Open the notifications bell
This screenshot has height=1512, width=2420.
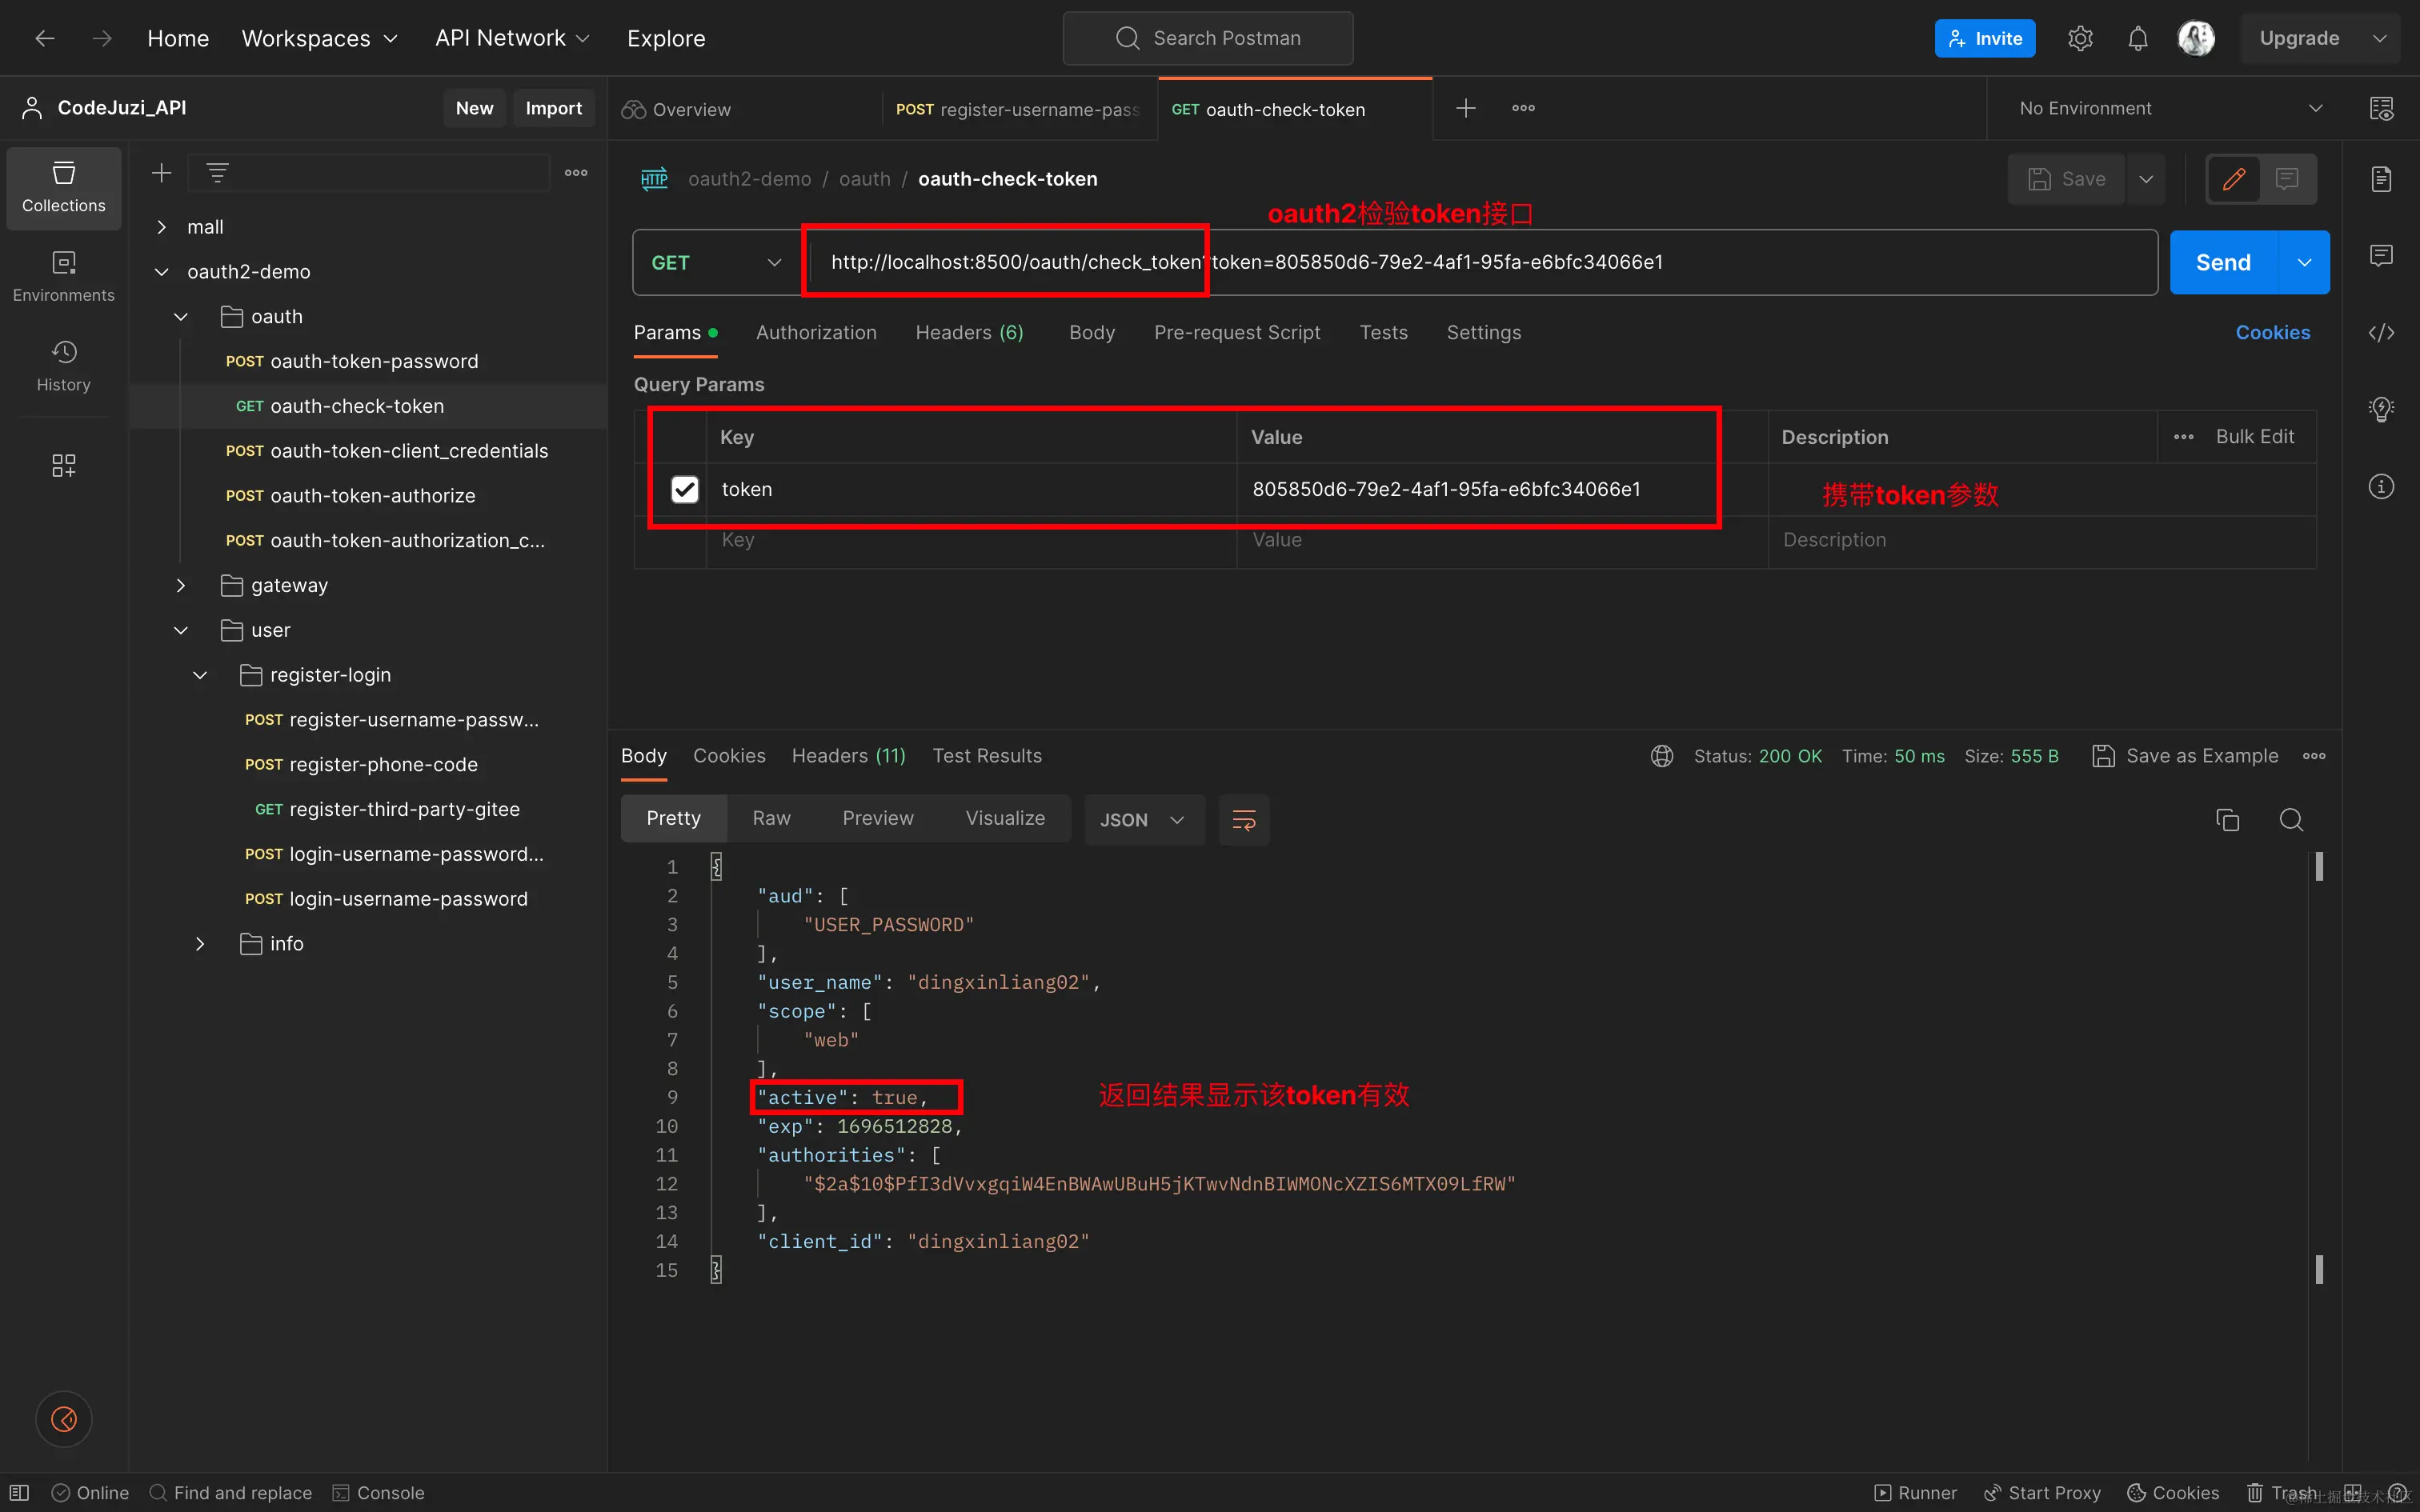coord(2137,38)
